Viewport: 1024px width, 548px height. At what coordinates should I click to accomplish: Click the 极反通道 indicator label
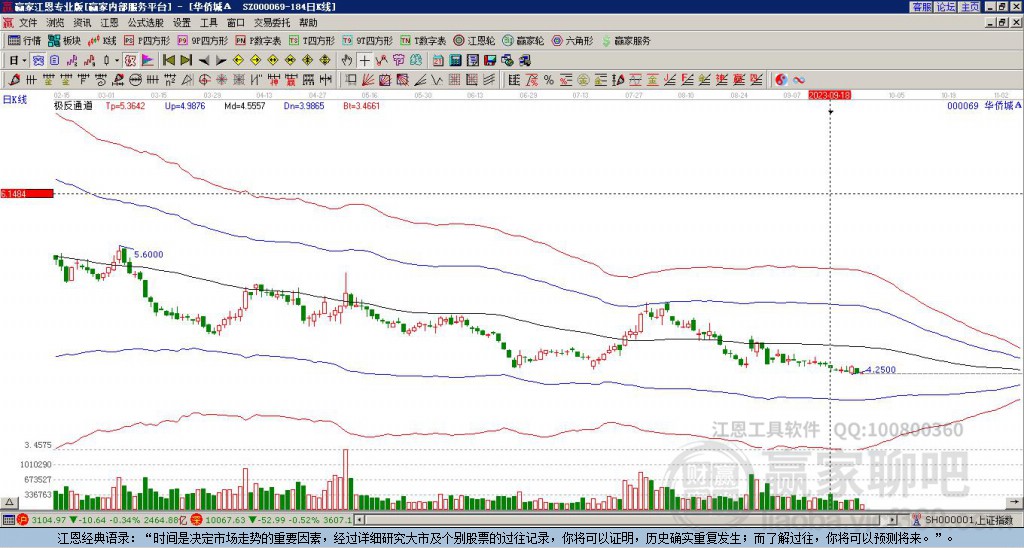point(73,105)
